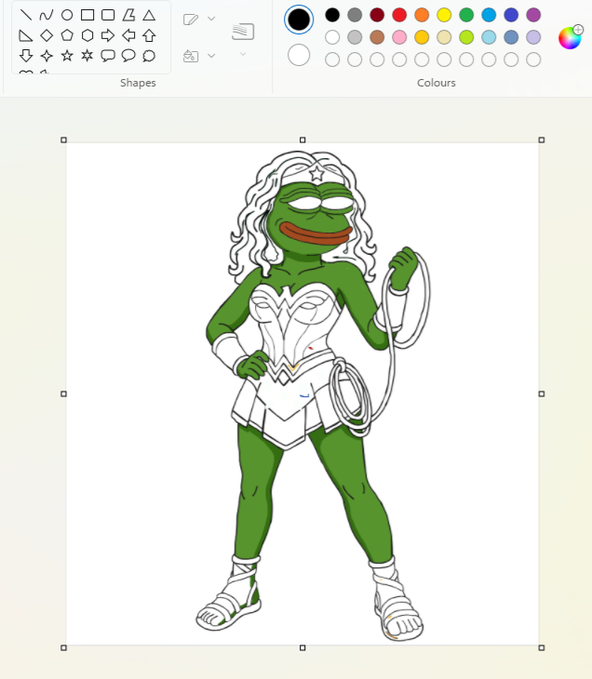The height and width of the screenshot is (679, 592).
Task: Select the Right arrow shape
Action: pos(108,36)
